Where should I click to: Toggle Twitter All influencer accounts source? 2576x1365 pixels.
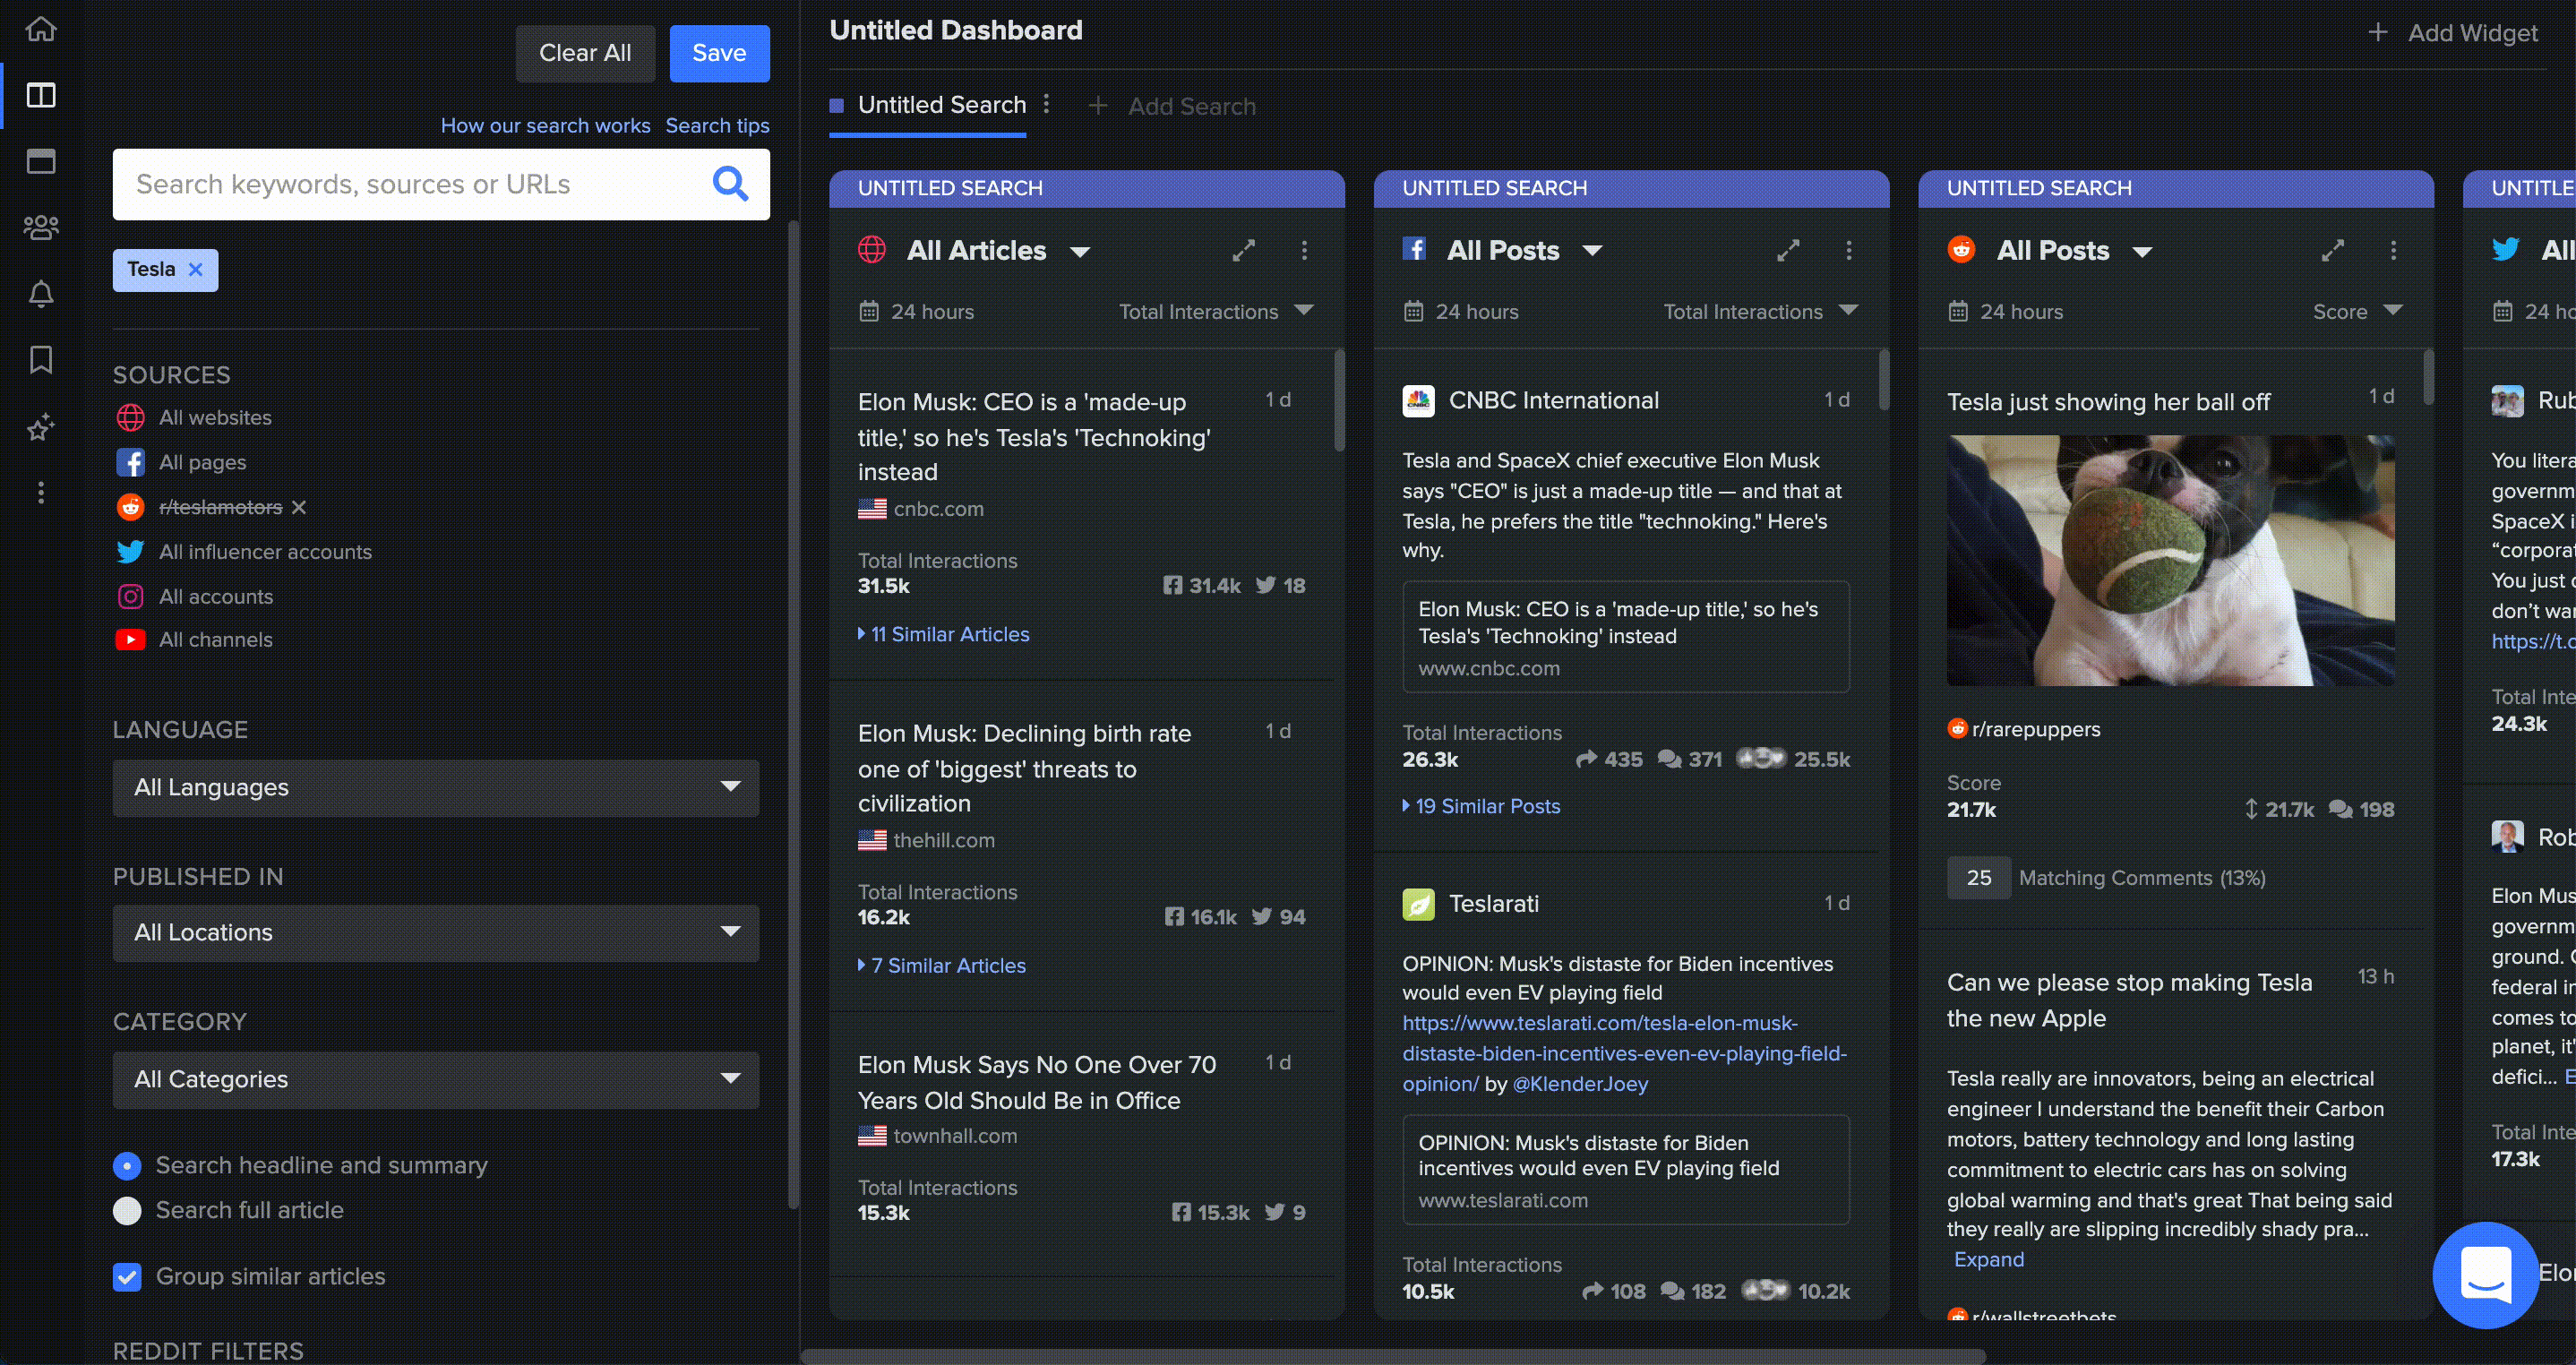[x=244, y=551]
